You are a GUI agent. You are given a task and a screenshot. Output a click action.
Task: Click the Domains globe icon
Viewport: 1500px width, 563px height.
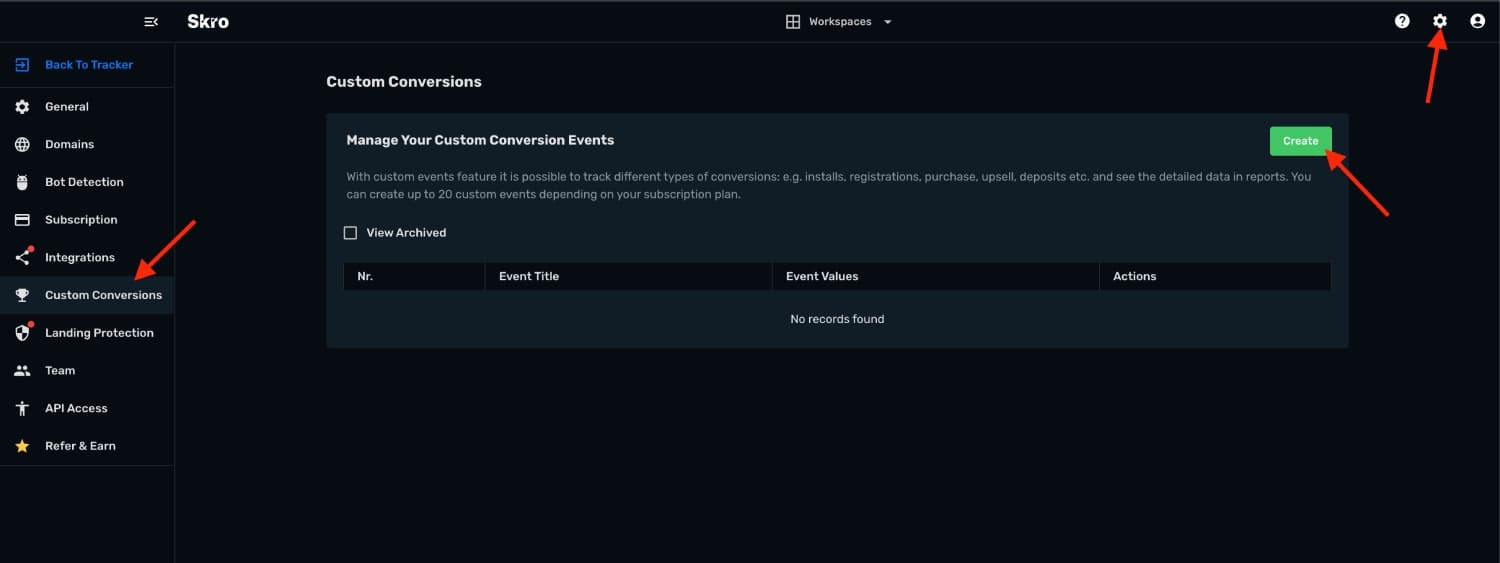coord(22,145)
